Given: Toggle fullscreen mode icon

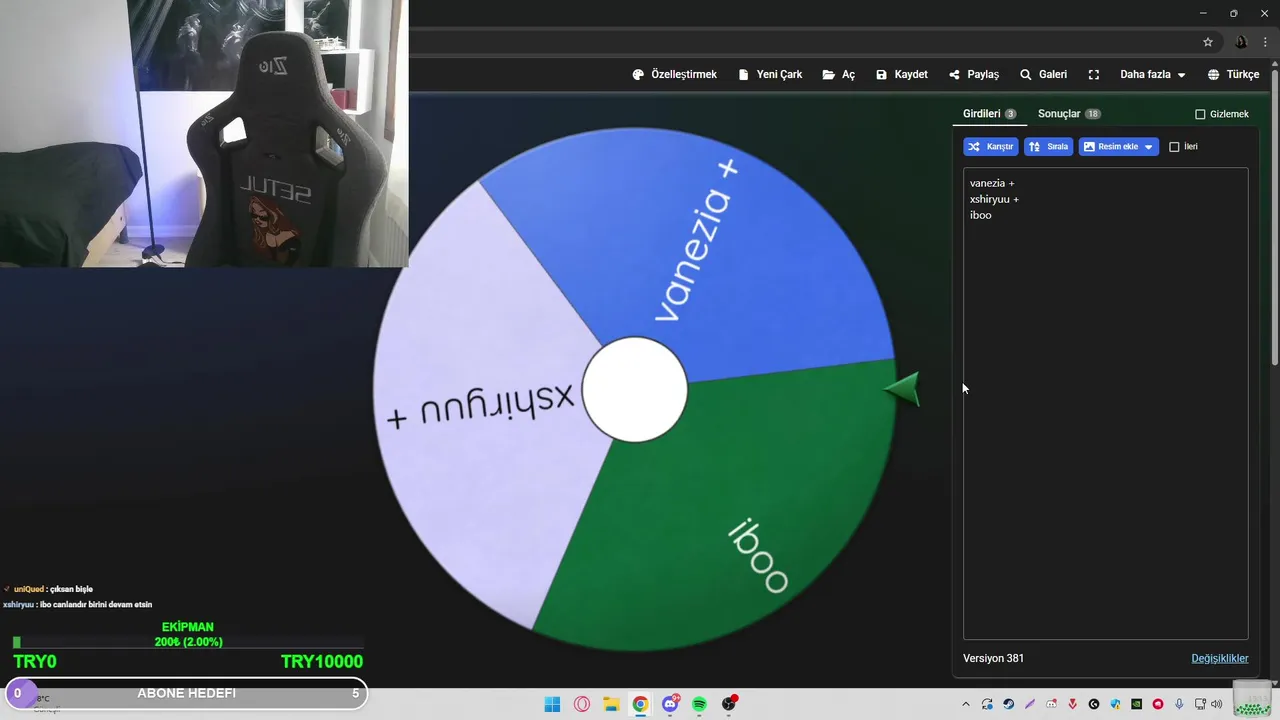Looking at the screenshot, I should coord(1093,75).
